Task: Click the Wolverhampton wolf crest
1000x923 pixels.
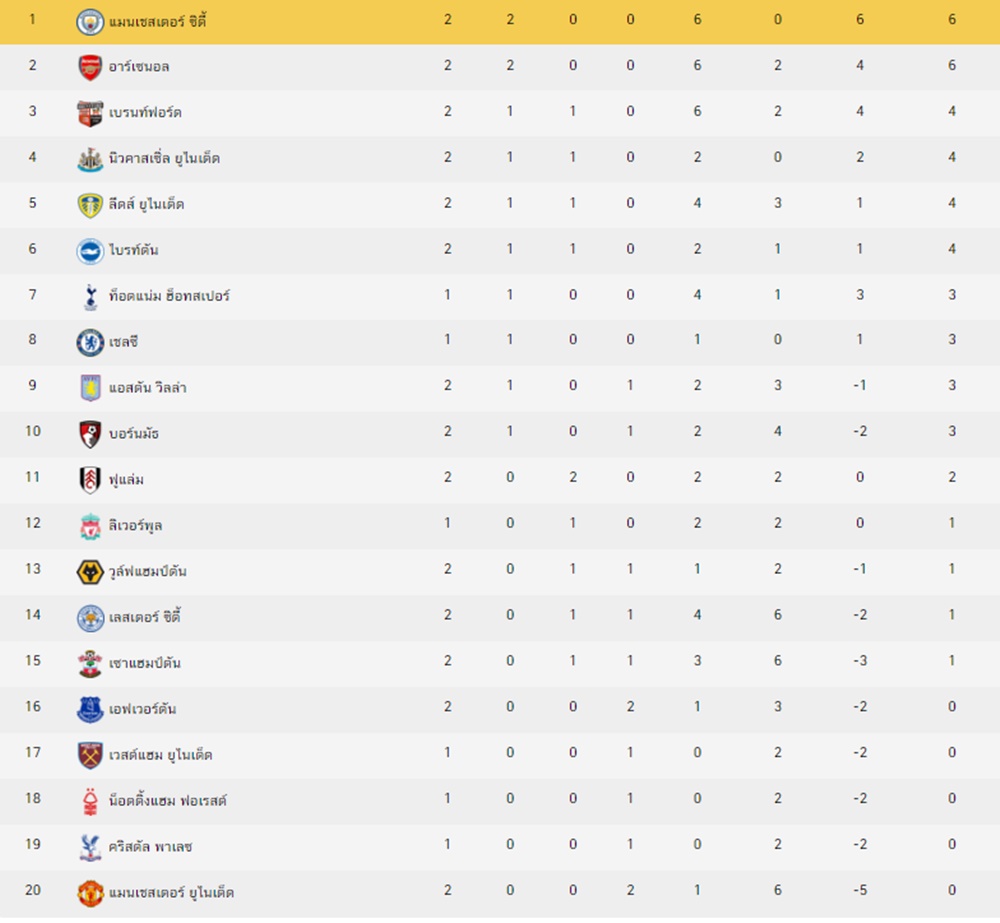Action: 90,572
